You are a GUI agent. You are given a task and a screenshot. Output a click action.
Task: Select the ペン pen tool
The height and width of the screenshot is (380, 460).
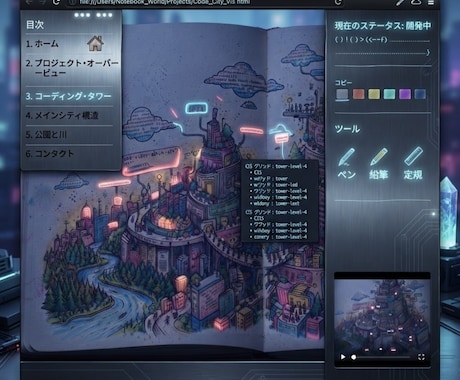[x=346, y=163]
